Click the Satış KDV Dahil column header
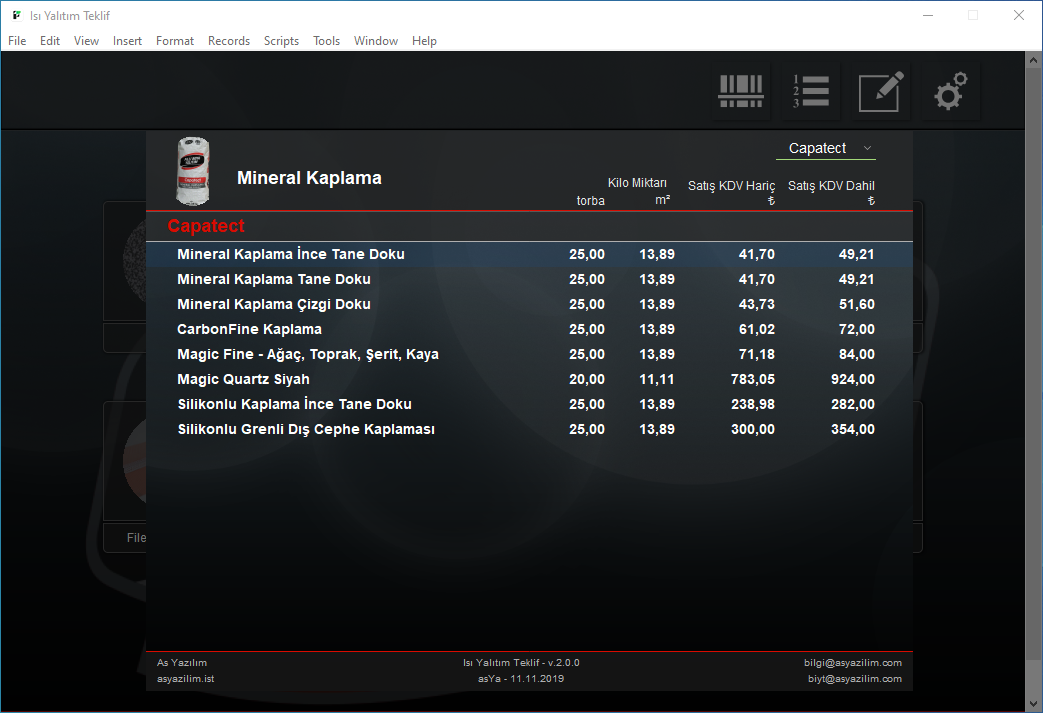Image resolution: width=1043 pixels, height=713 pixels. click(x=831, y=186)
